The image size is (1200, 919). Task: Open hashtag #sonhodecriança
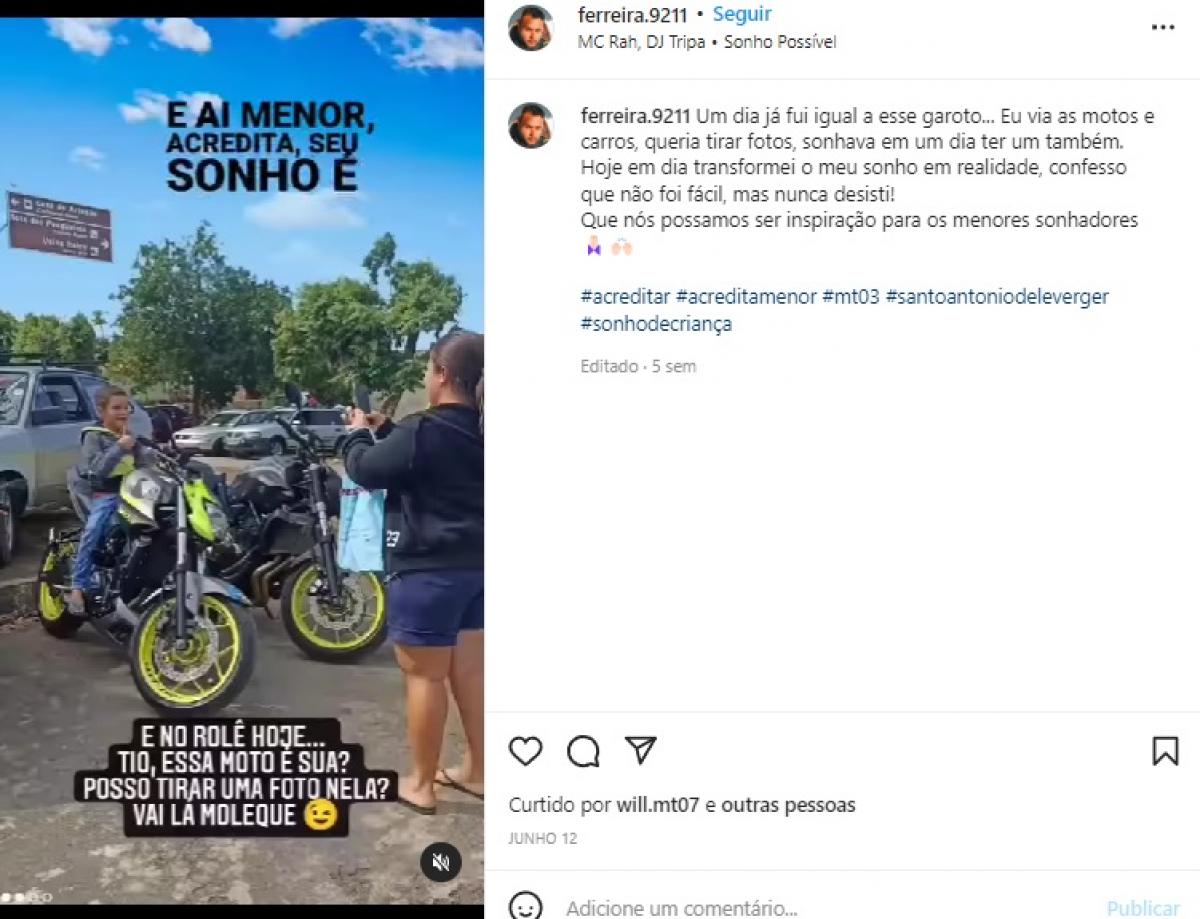pos(656,324)
